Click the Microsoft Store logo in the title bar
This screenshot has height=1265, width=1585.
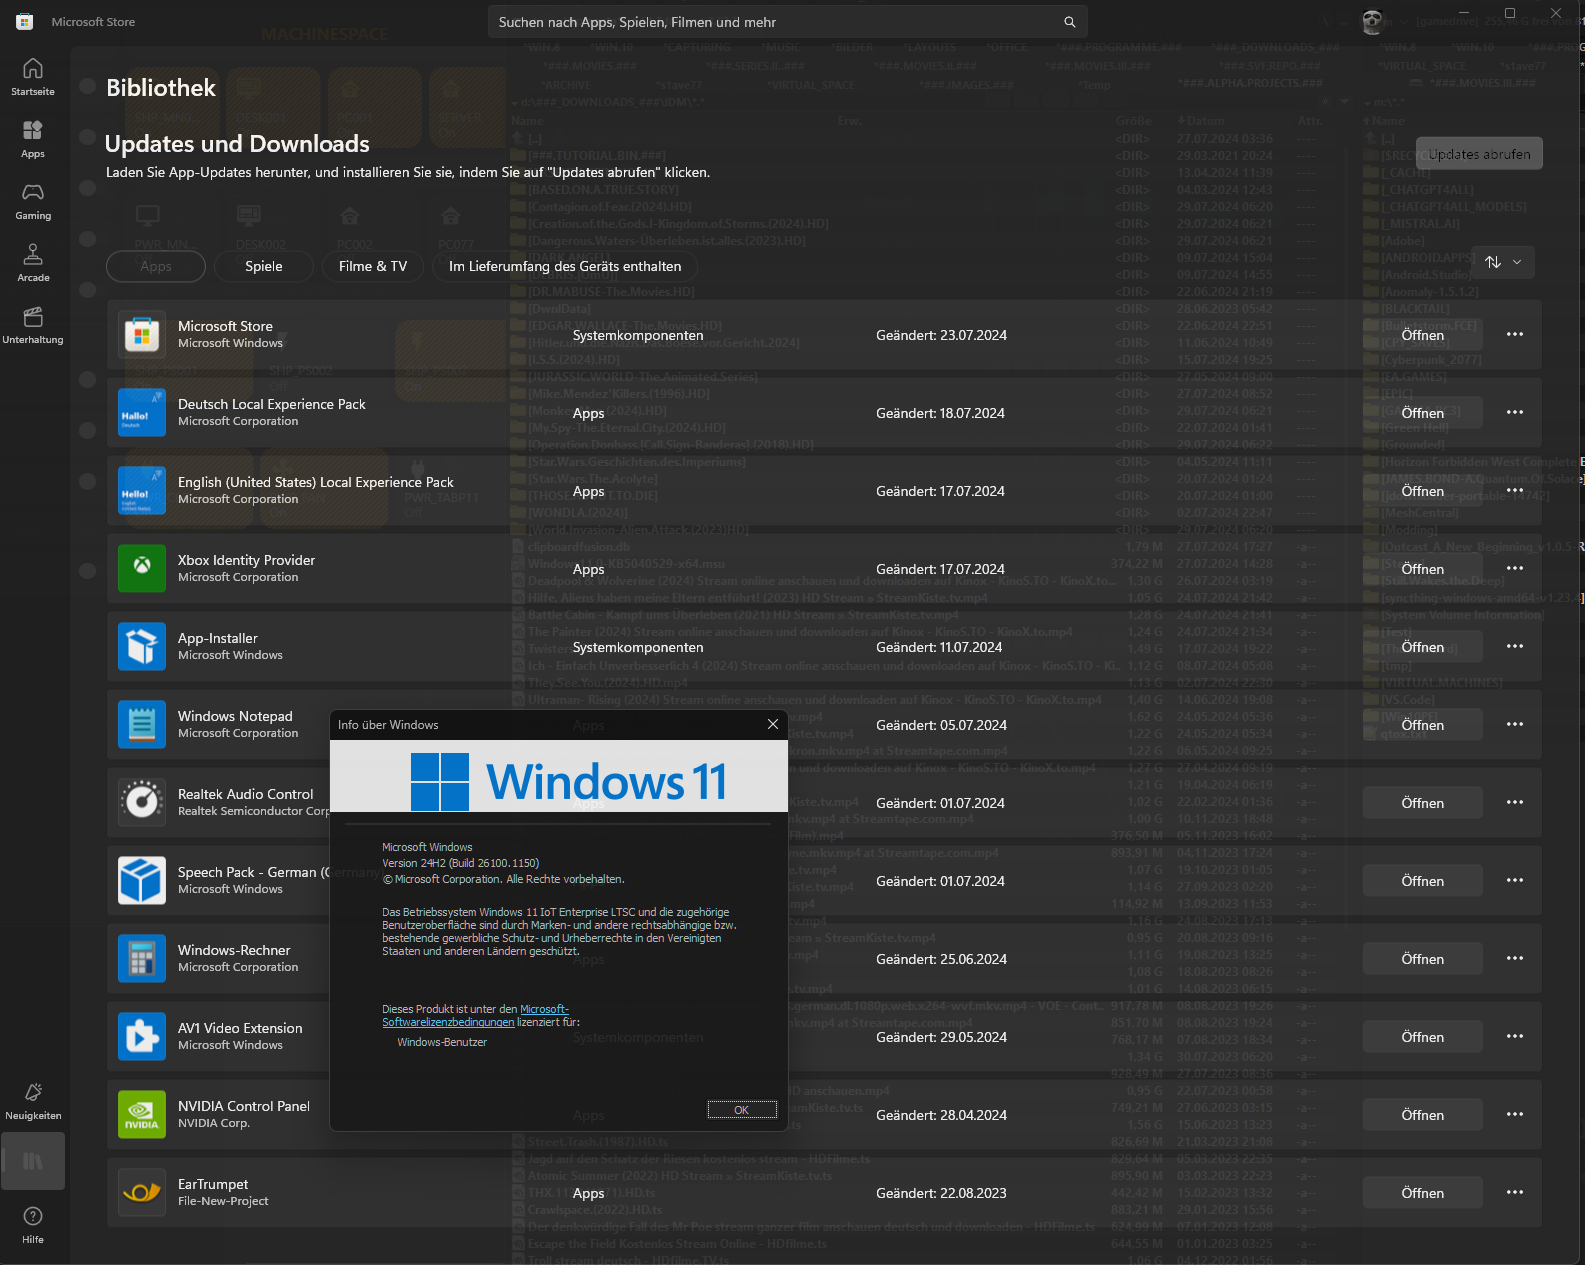(x=25, y=21)
